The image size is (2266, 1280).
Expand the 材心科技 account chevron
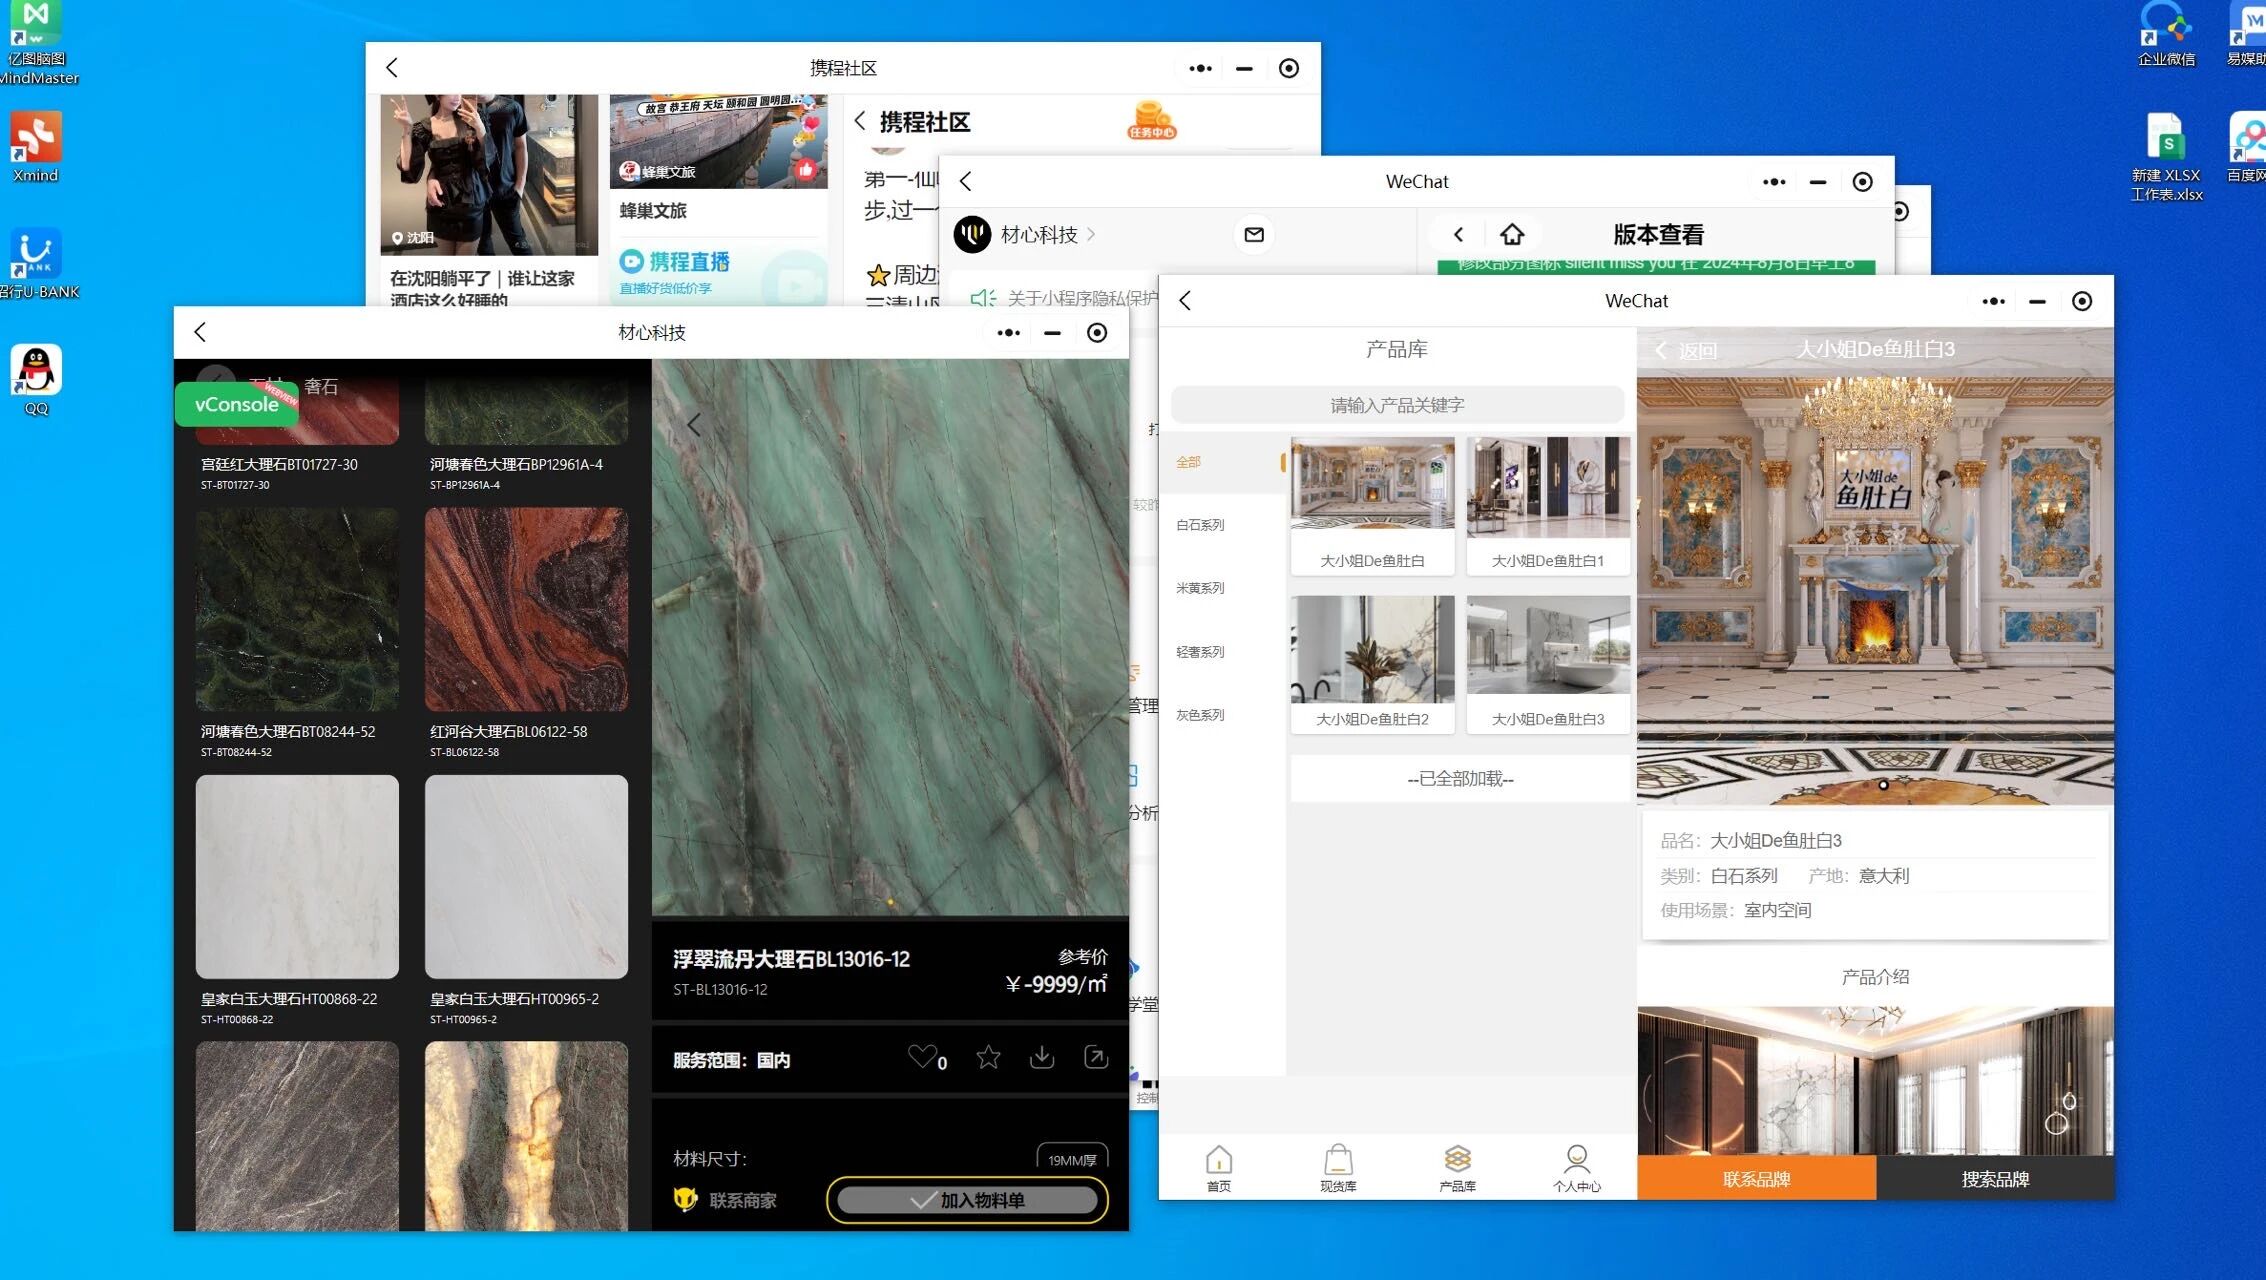1091,235
